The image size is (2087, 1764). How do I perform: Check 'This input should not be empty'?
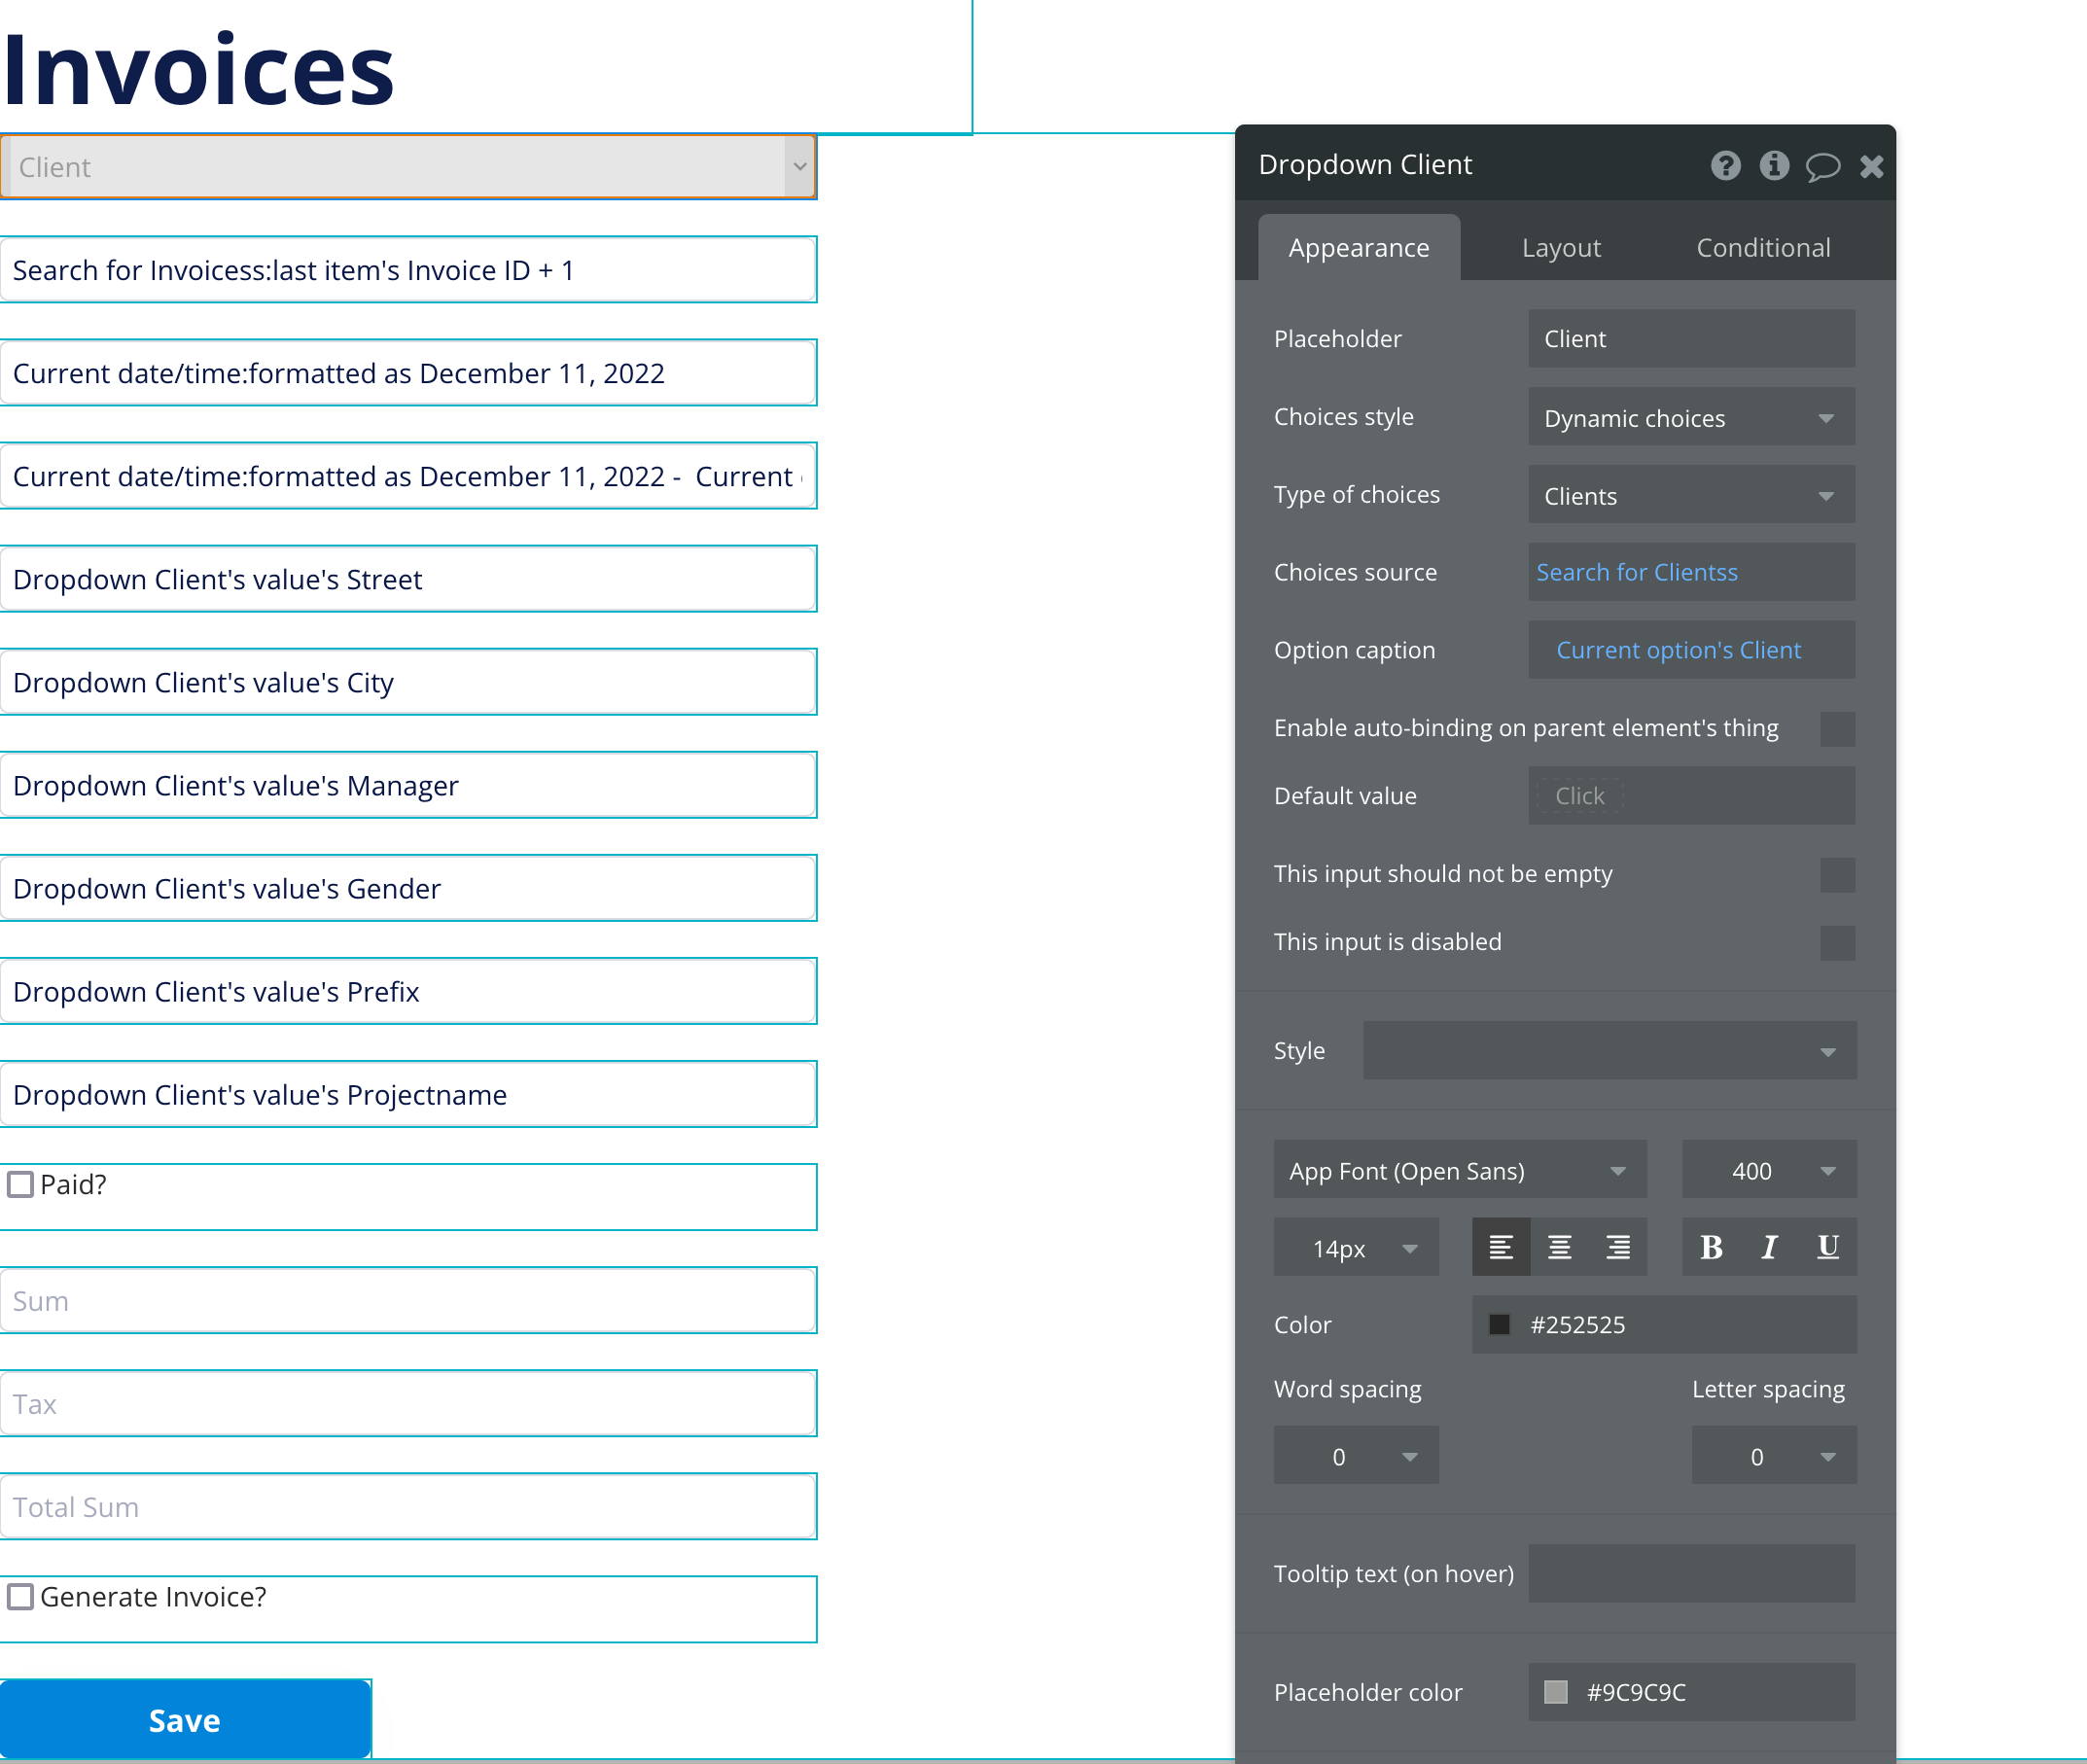tap(1837, 875)
